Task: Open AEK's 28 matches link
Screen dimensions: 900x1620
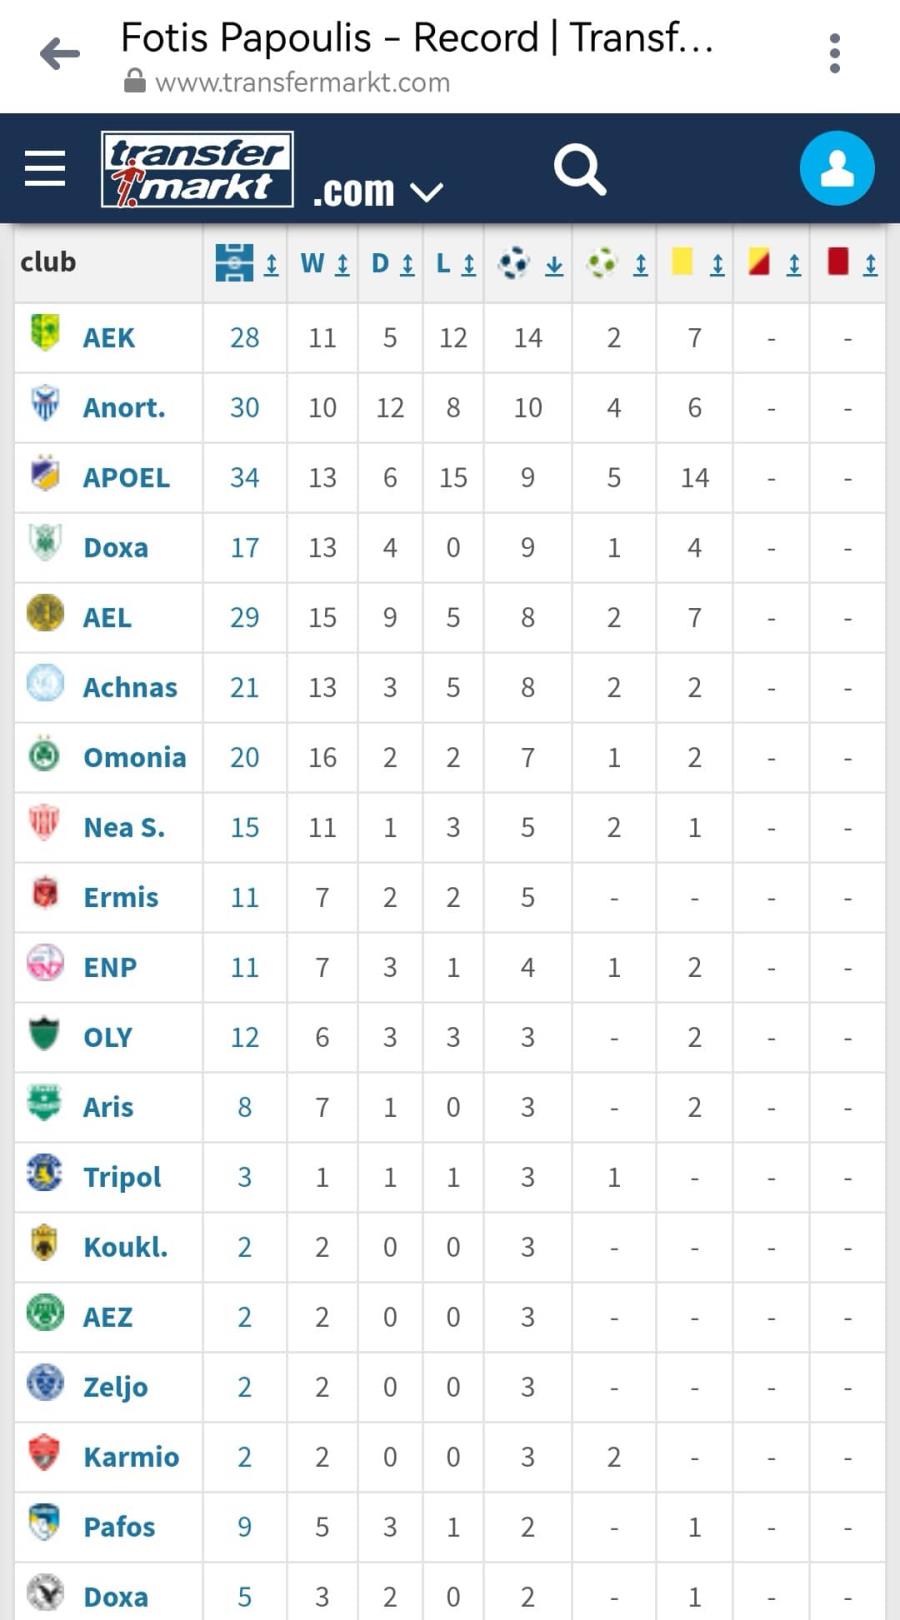Action: click(245, 338)
